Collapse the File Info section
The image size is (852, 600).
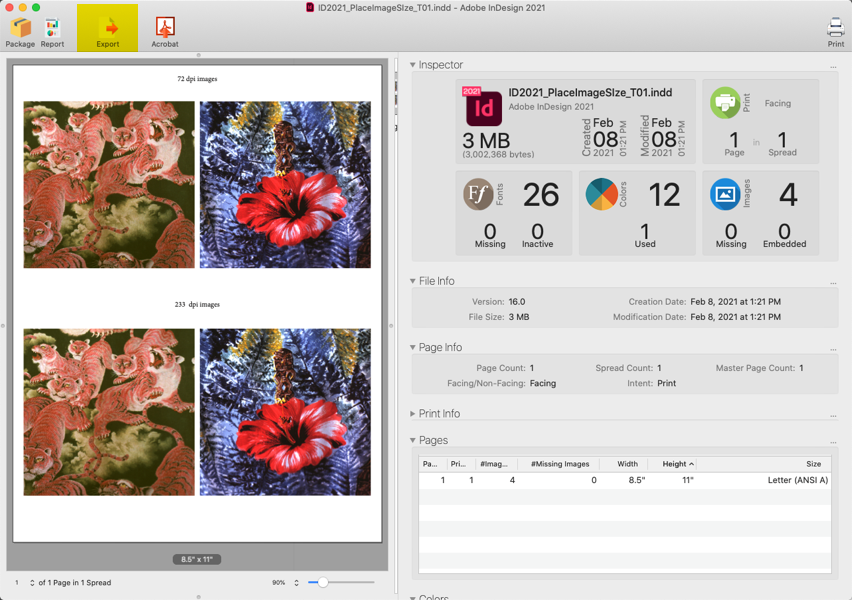click(x=413, y=281)
